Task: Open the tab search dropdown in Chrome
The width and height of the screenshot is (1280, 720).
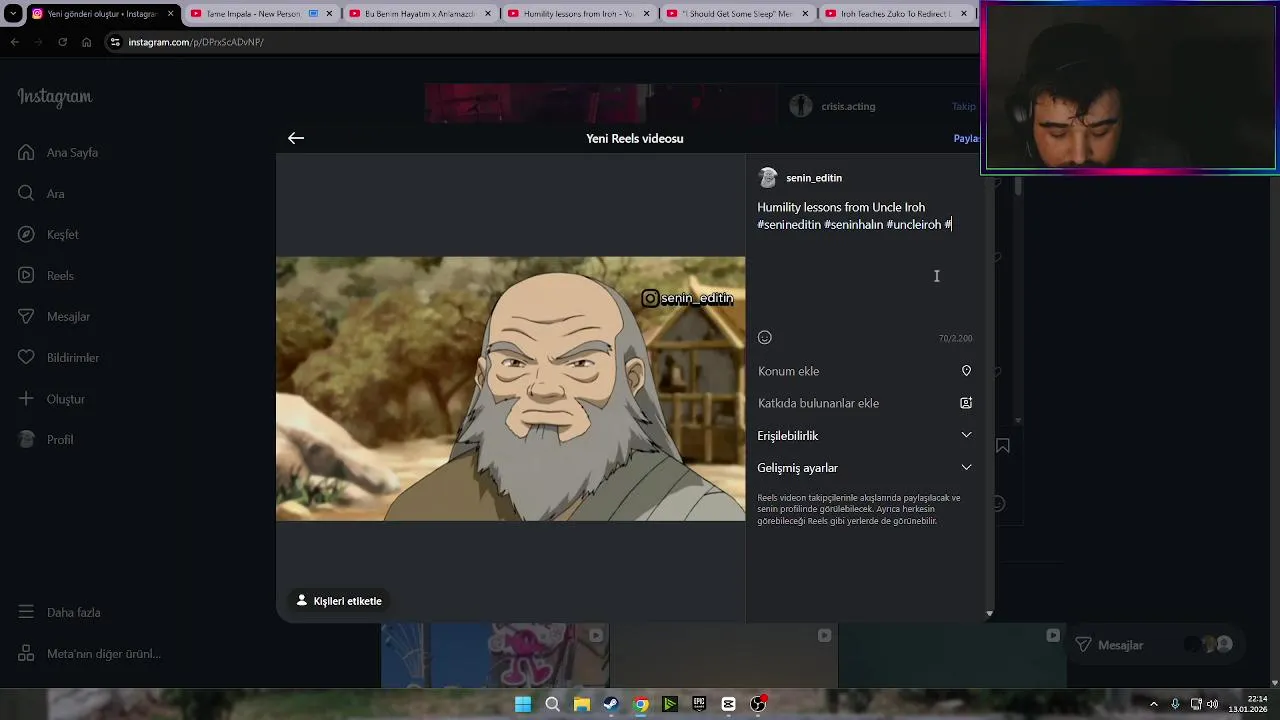Action: [13, 14]
